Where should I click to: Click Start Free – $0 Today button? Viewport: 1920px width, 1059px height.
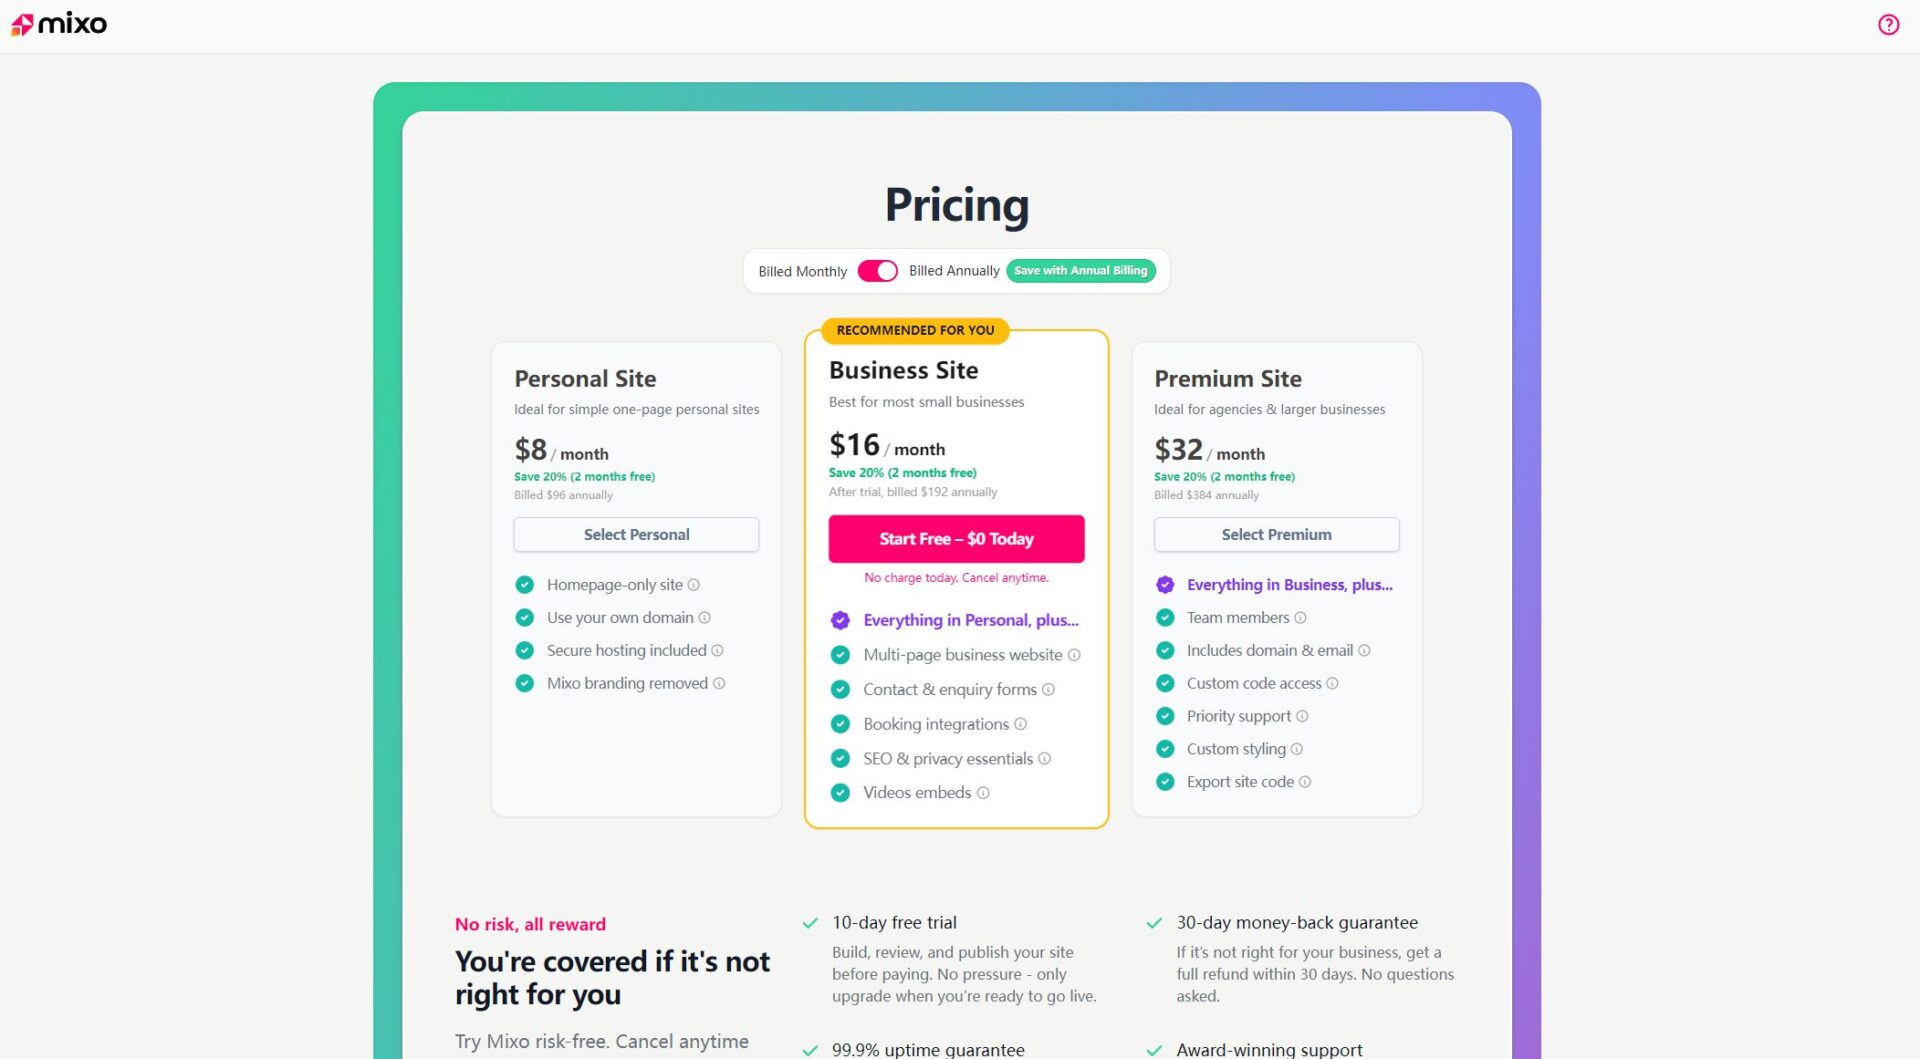[956, 539]
